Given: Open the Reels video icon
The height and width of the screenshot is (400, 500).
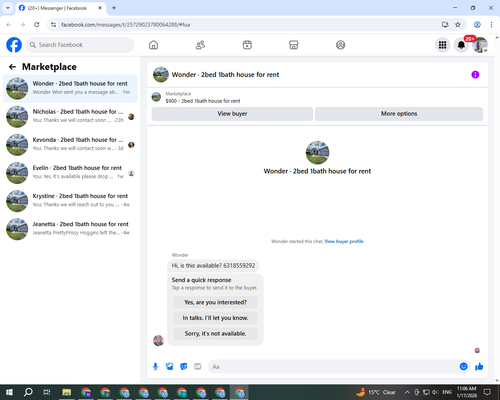Looking at the screenshot, I should coord(247,45).
